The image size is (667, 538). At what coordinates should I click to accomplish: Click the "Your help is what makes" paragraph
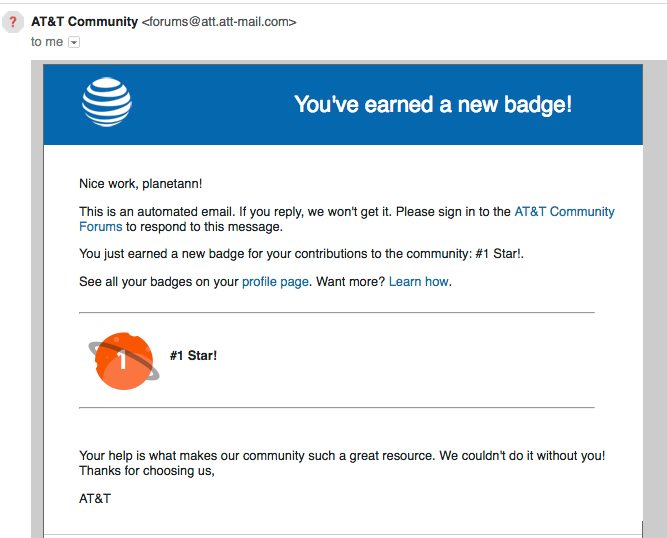(x=342, y=456)
